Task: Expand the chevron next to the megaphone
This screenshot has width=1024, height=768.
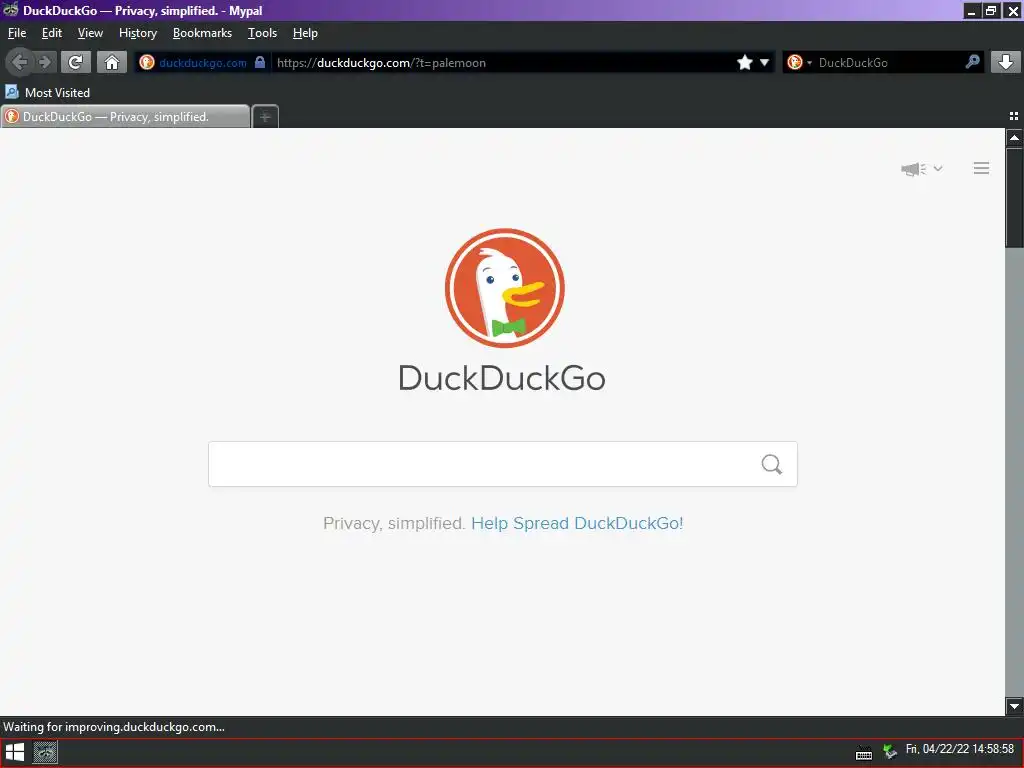Action: click(x=938, y=168)
